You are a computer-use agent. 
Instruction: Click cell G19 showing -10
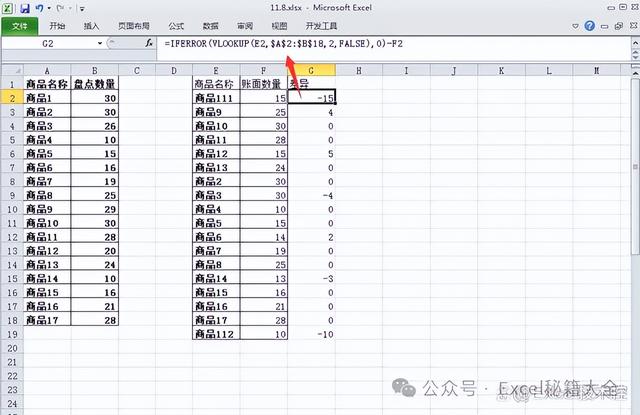click(x=311, y=334)
